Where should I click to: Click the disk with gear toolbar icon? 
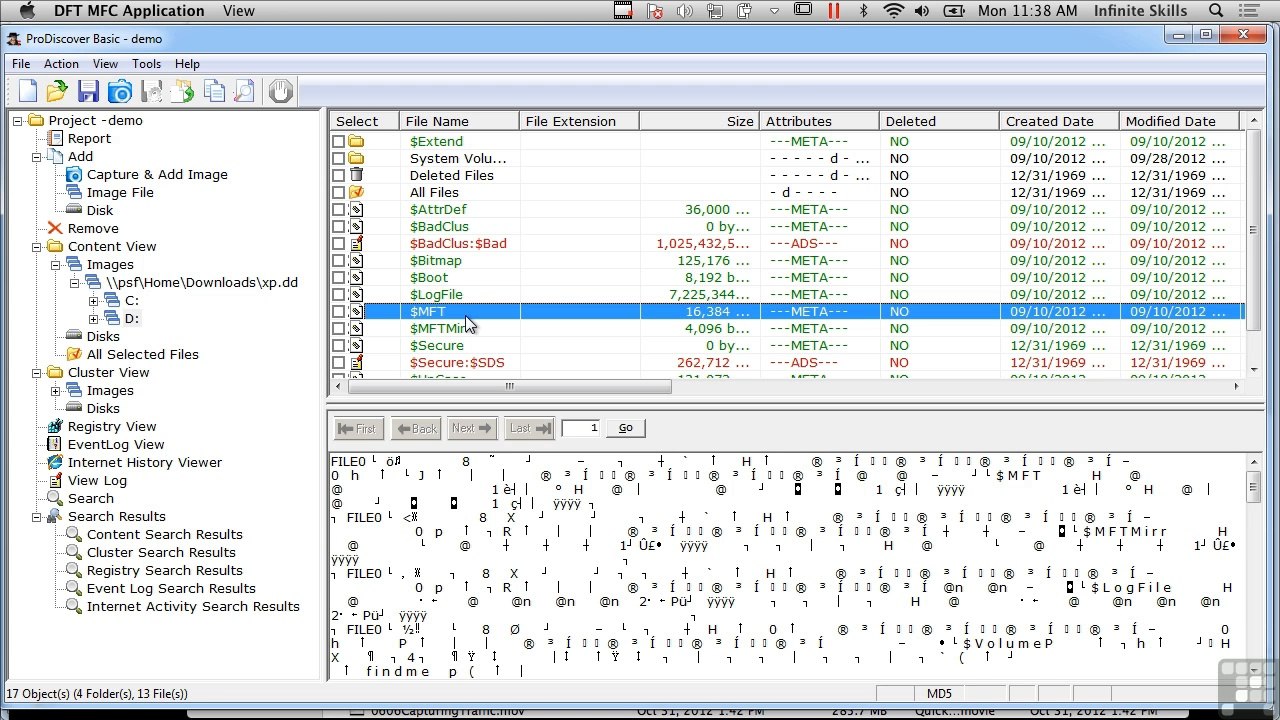click(151, 92)
